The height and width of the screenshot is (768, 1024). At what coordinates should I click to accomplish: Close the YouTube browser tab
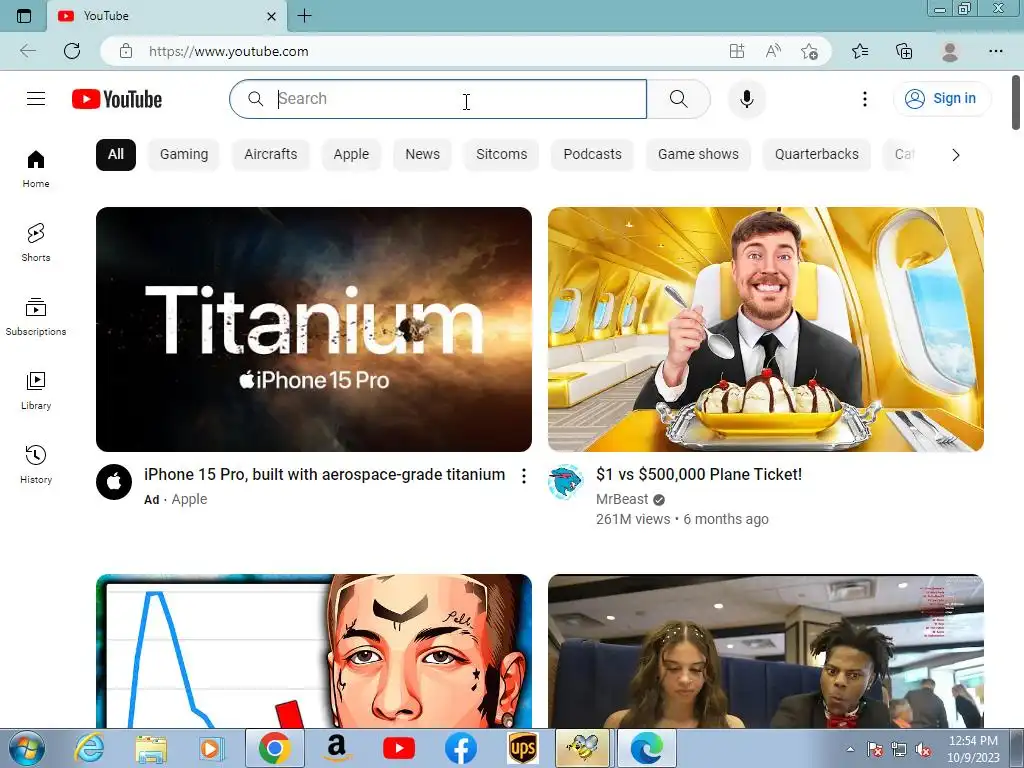click(272, 16)
